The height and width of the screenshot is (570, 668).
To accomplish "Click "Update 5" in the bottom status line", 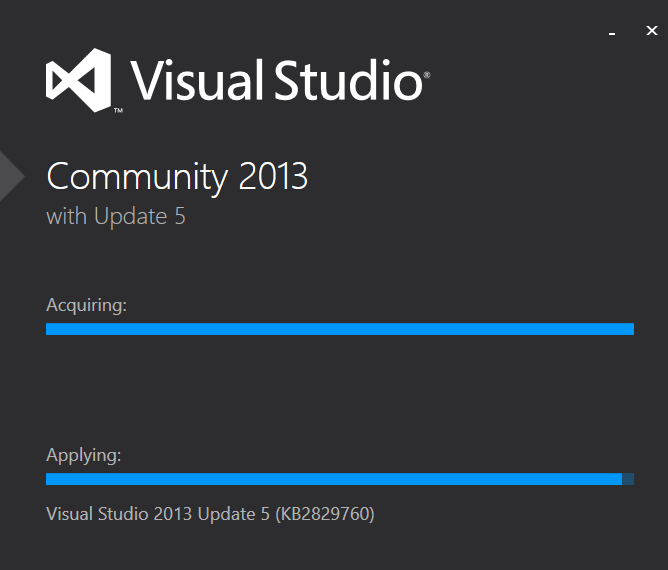I will [x=234, y=514].
